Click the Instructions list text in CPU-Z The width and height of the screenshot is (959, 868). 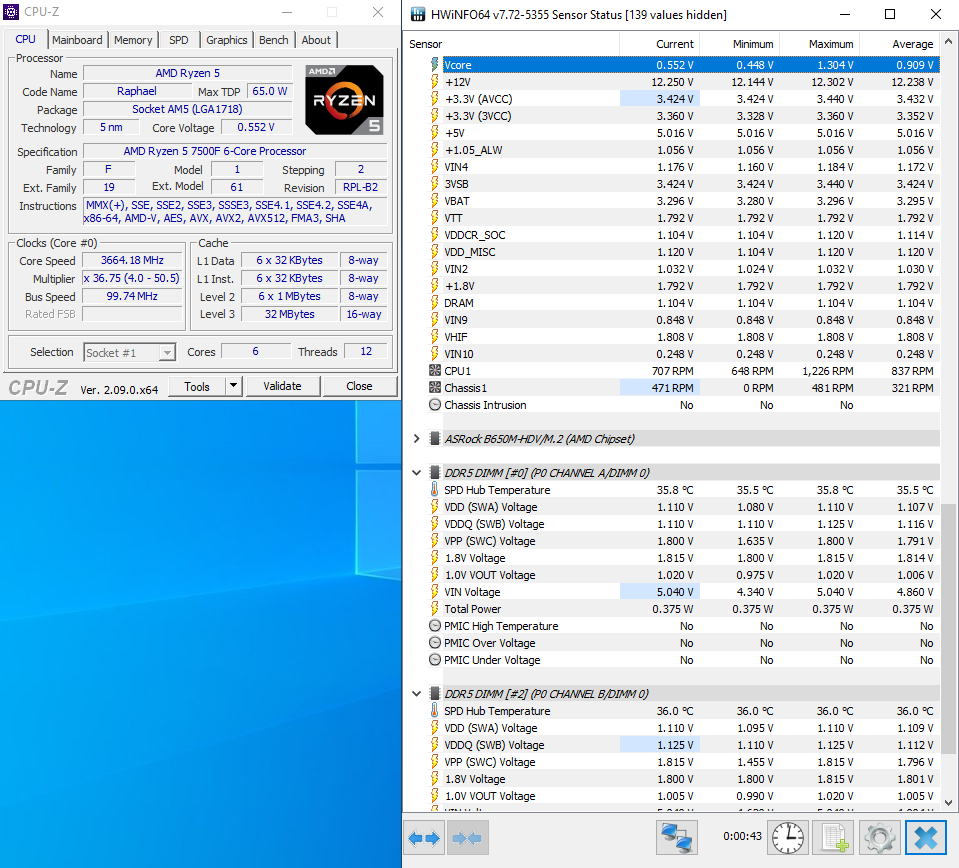coord(235,212)
